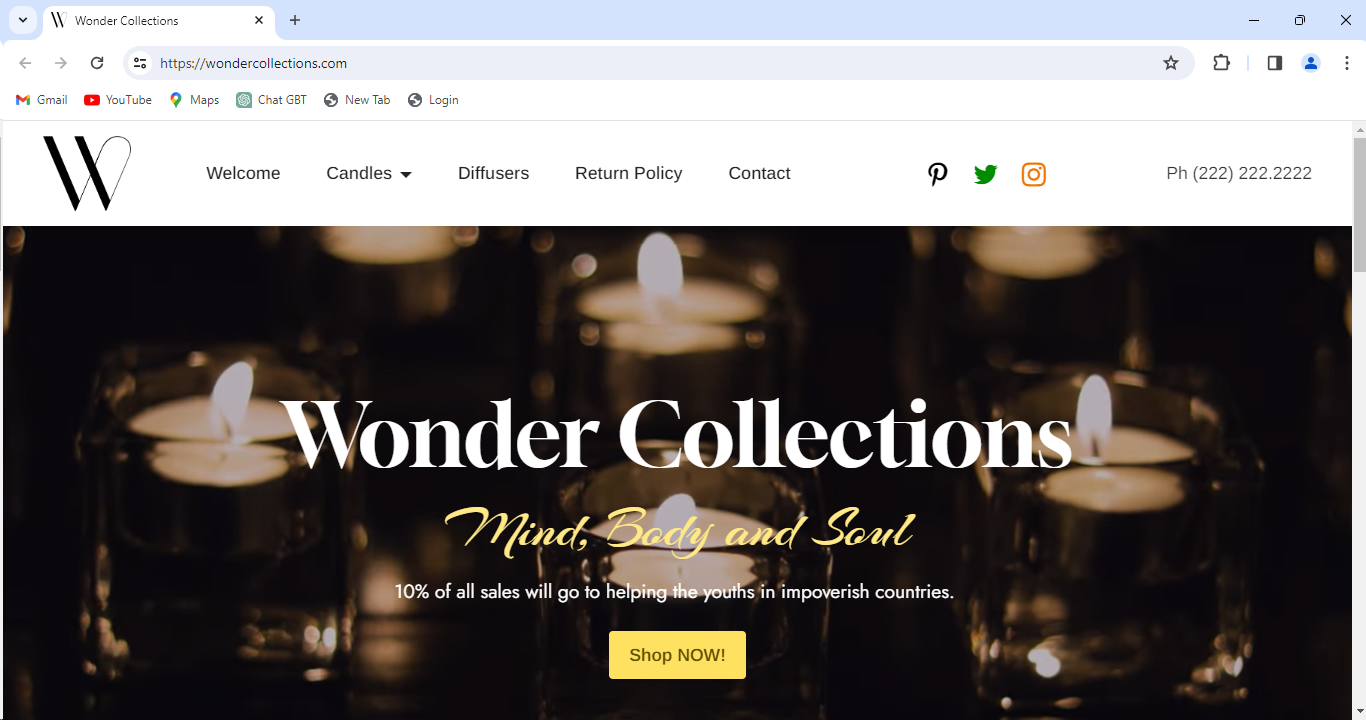The image size is (1366, 720).
Task: Toggle the browser side panel icon
Action: point(1274,63)
